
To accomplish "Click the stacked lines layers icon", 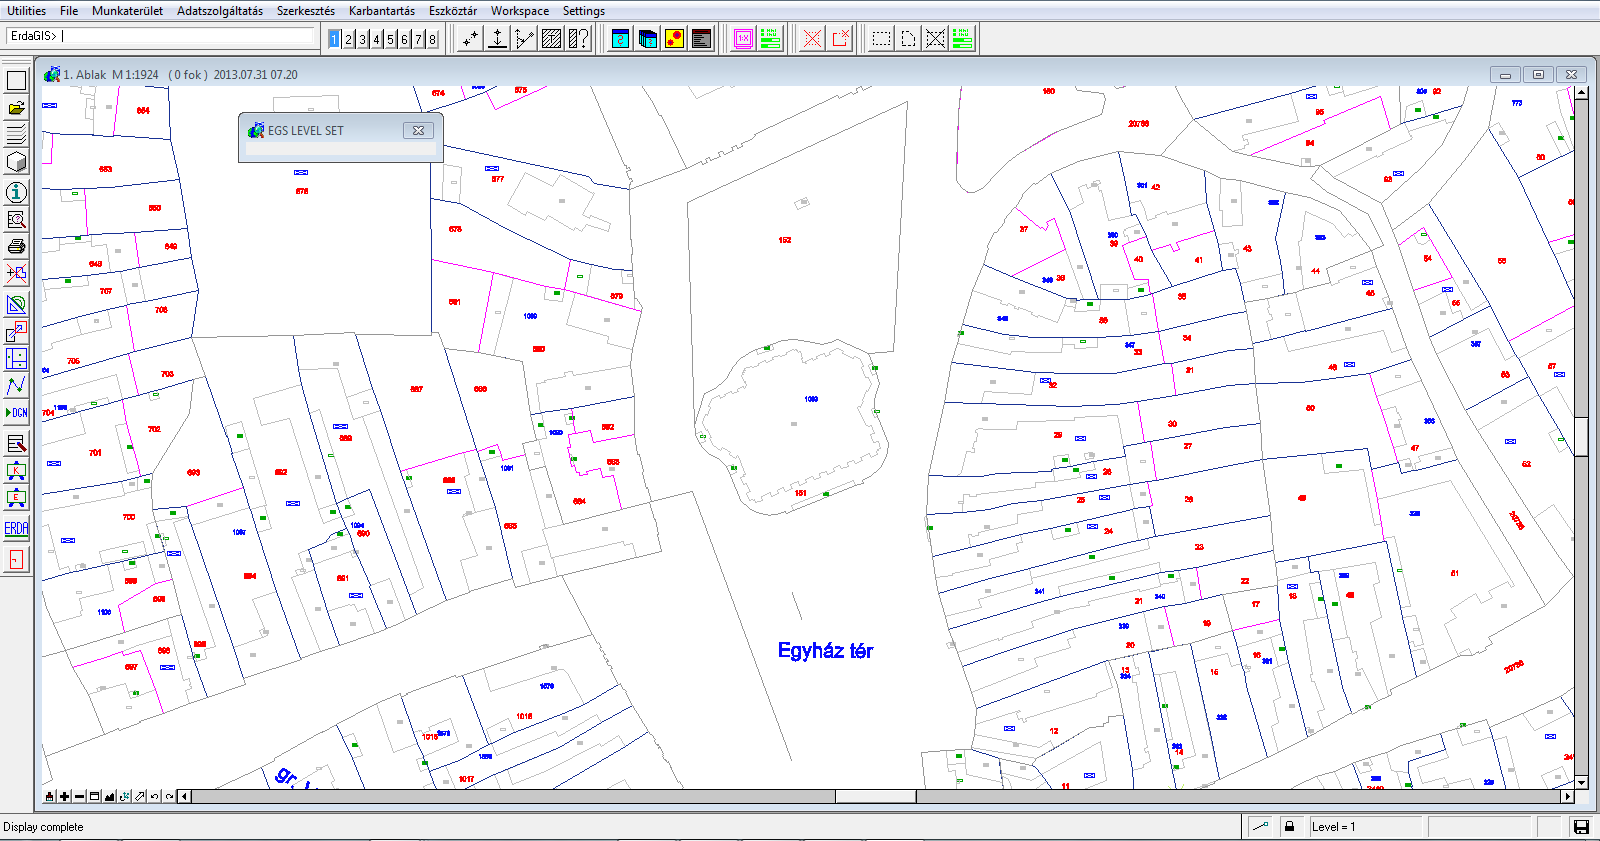I will tap(16, 135).
